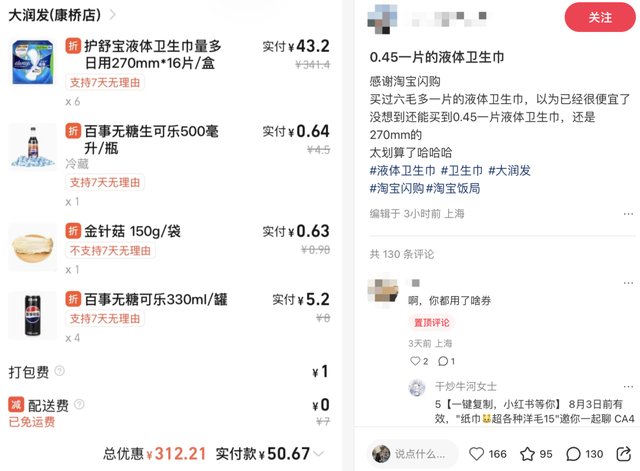Open more options beside edit time
The height and width of the screenshot is (471, 640).
(628, 214)
